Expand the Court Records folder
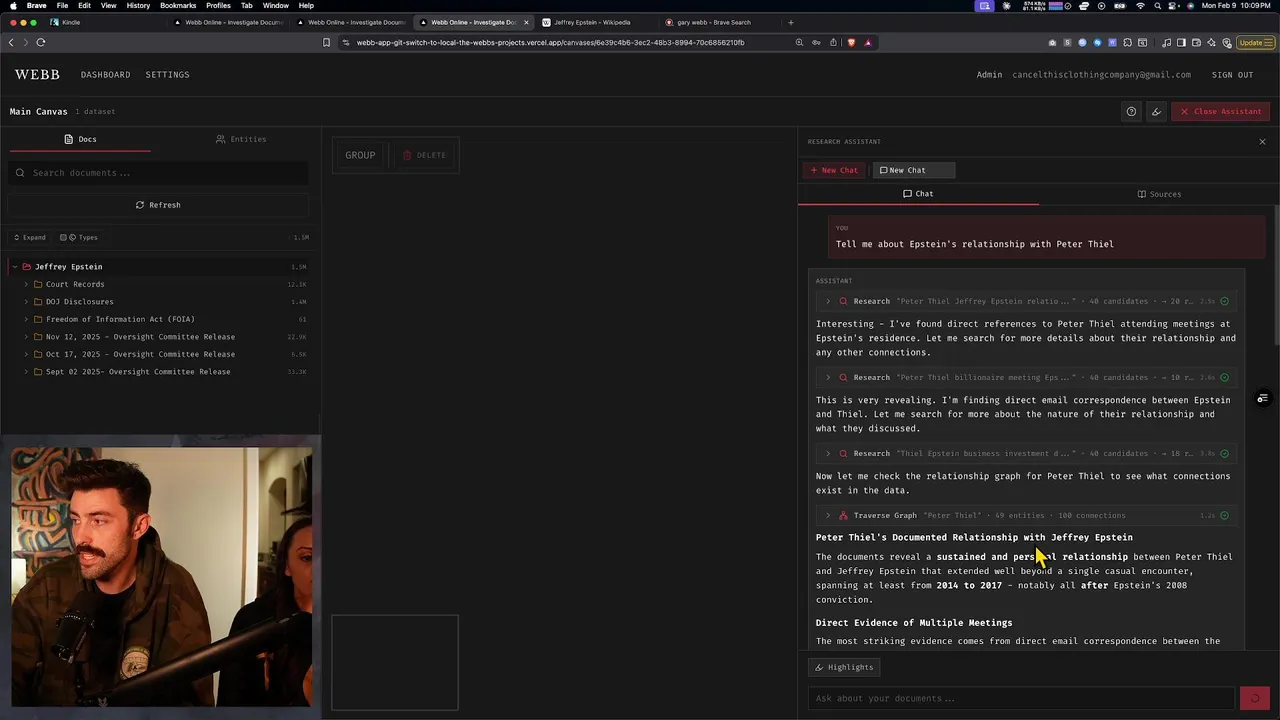The image size is (1280, 720). pos(26,284)
